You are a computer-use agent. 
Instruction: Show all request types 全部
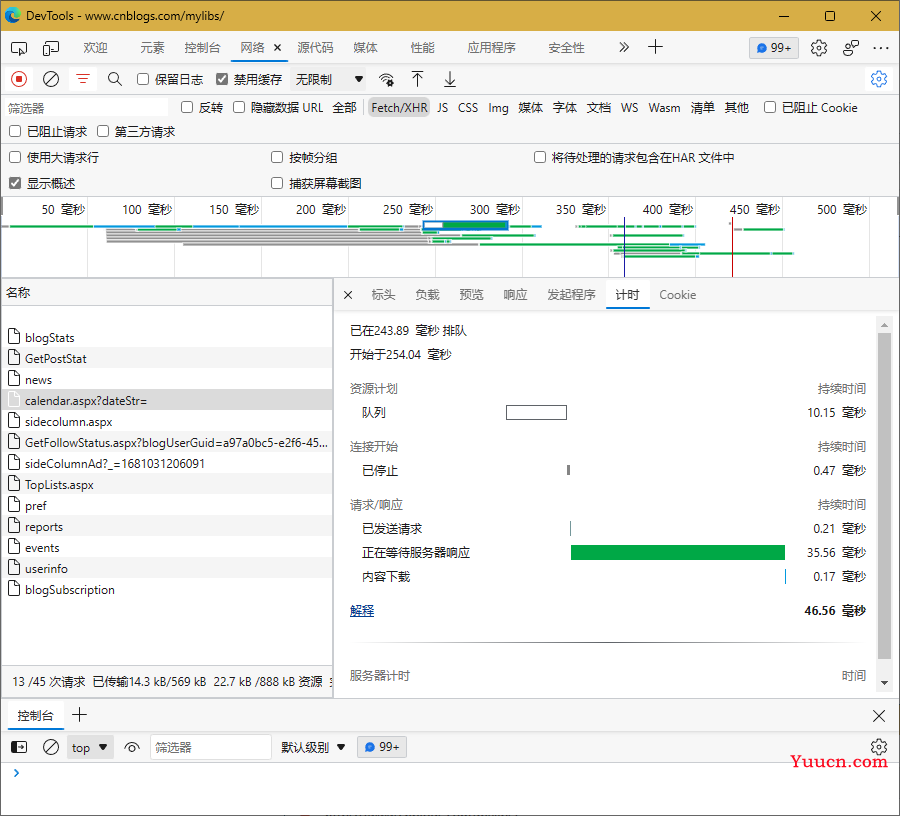click(344, 107)
